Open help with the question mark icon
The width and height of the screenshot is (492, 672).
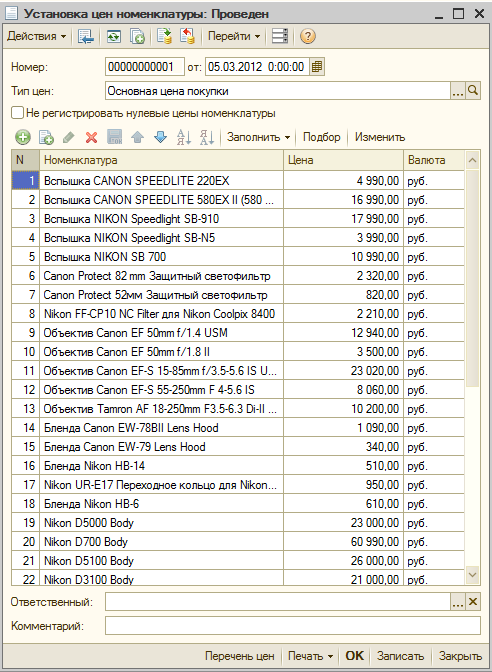(x=308, y=36)
